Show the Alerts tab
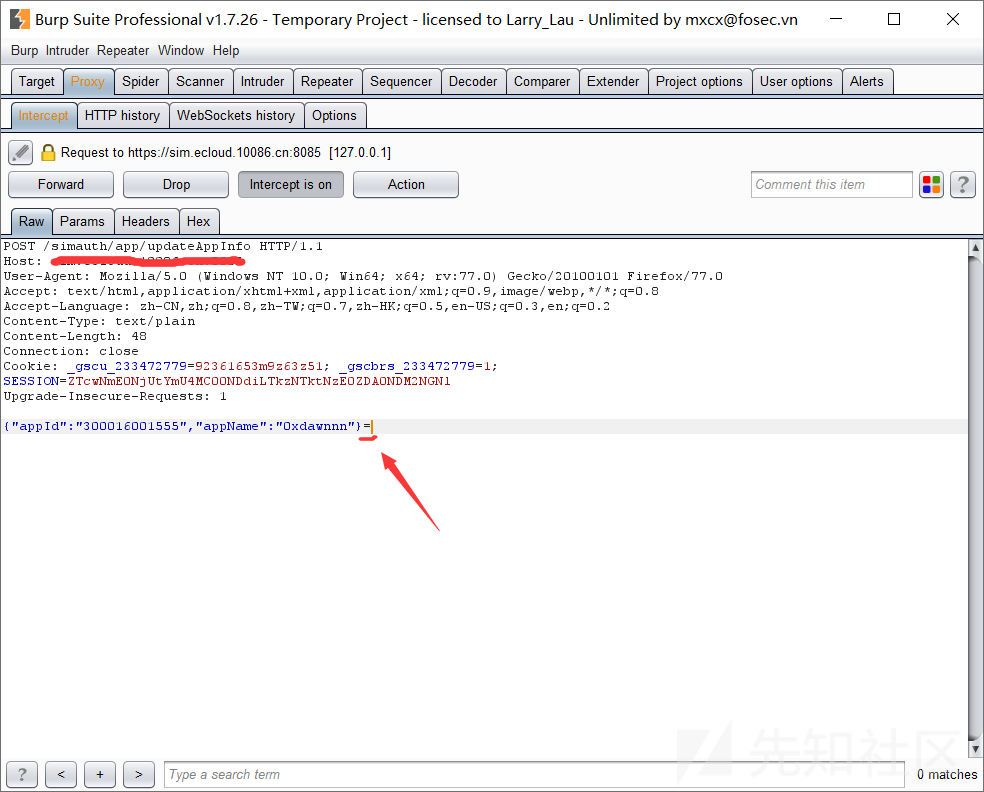Screen dimensions: 984x792 click(867, 82)
